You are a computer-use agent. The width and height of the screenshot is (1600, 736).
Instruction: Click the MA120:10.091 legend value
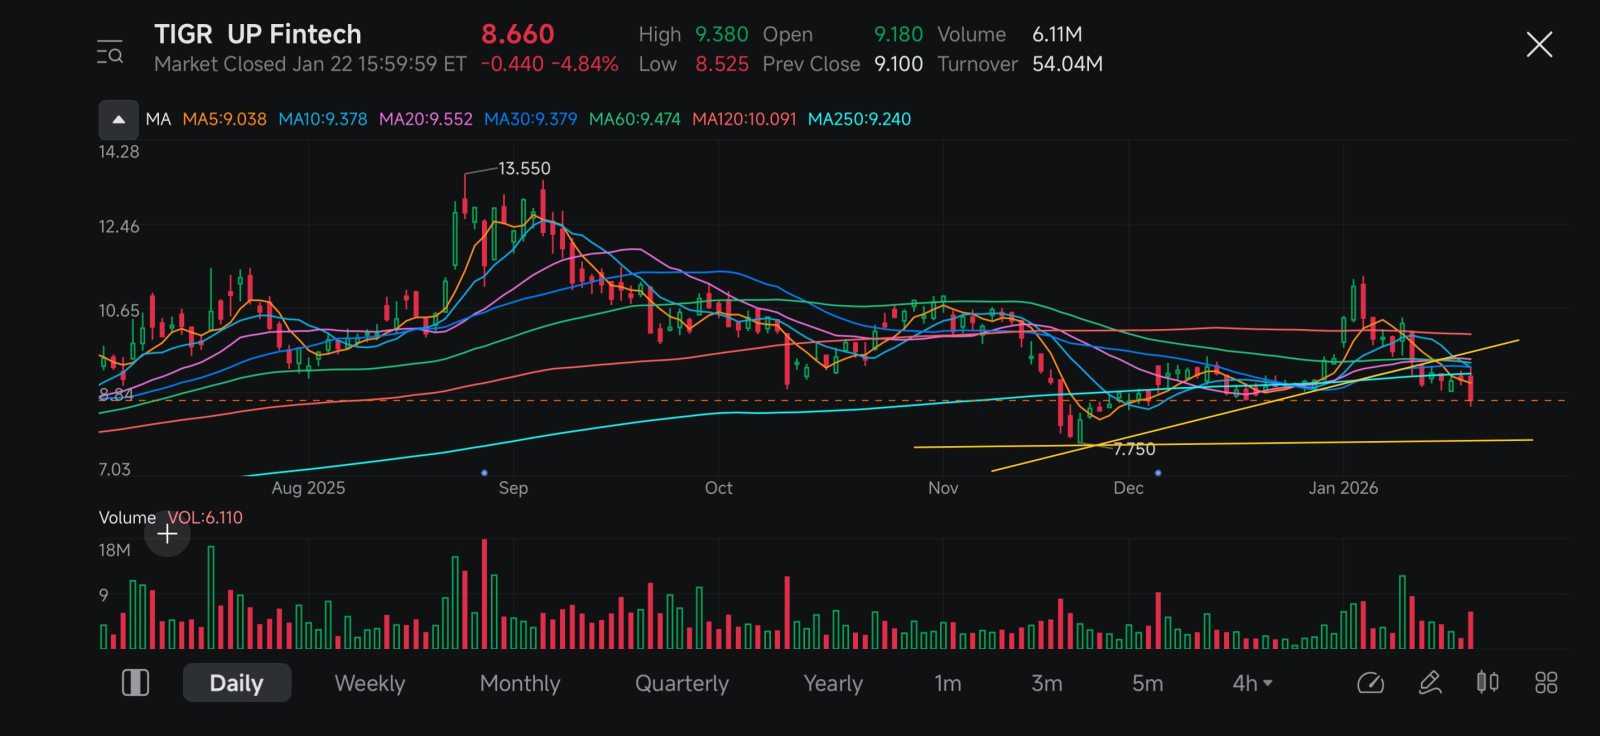(745, 119)
